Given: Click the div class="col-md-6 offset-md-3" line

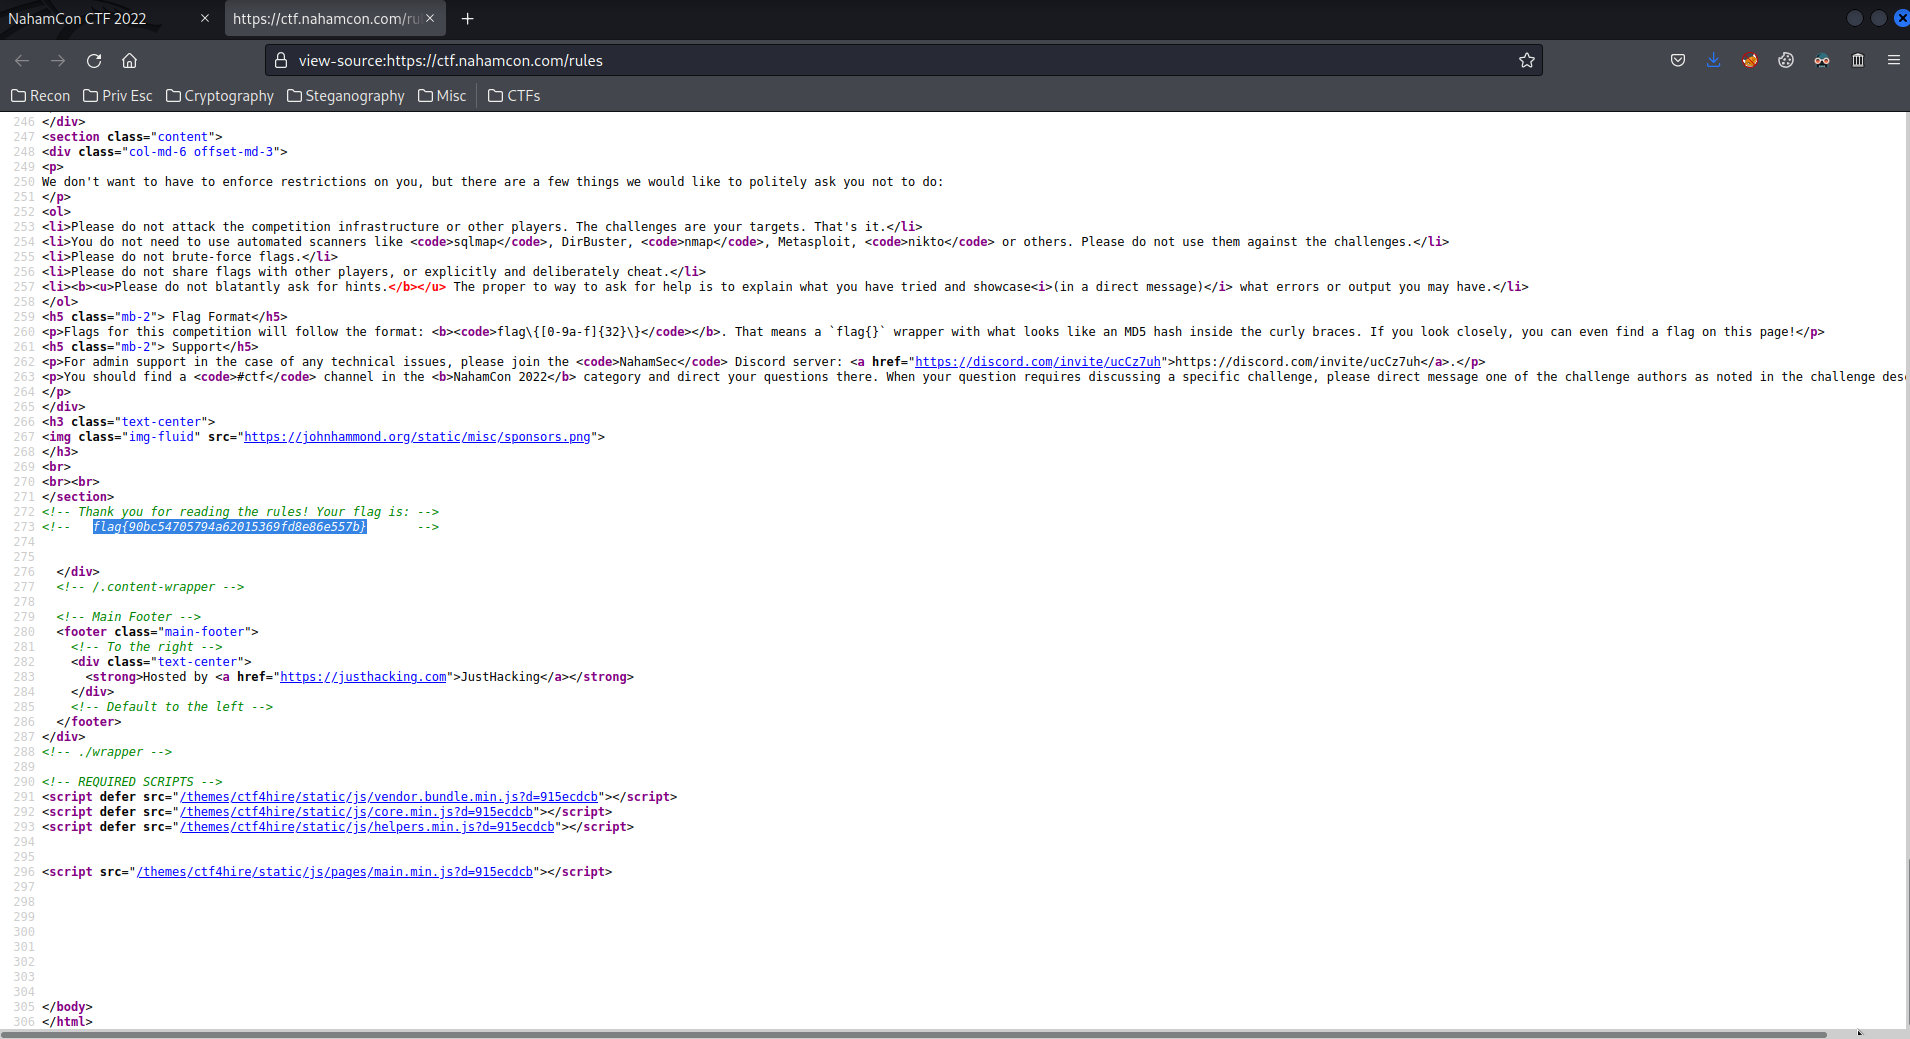Looking at the screenshot, I should [164, 152].
